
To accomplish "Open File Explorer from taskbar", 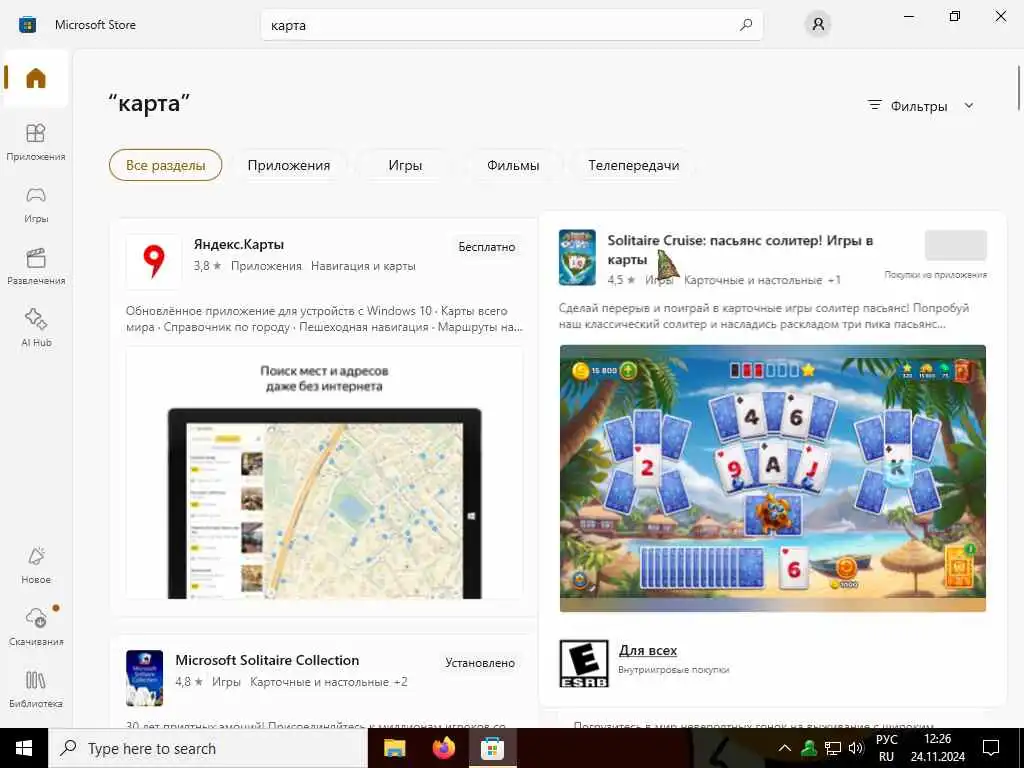I will tap(394, 748).
